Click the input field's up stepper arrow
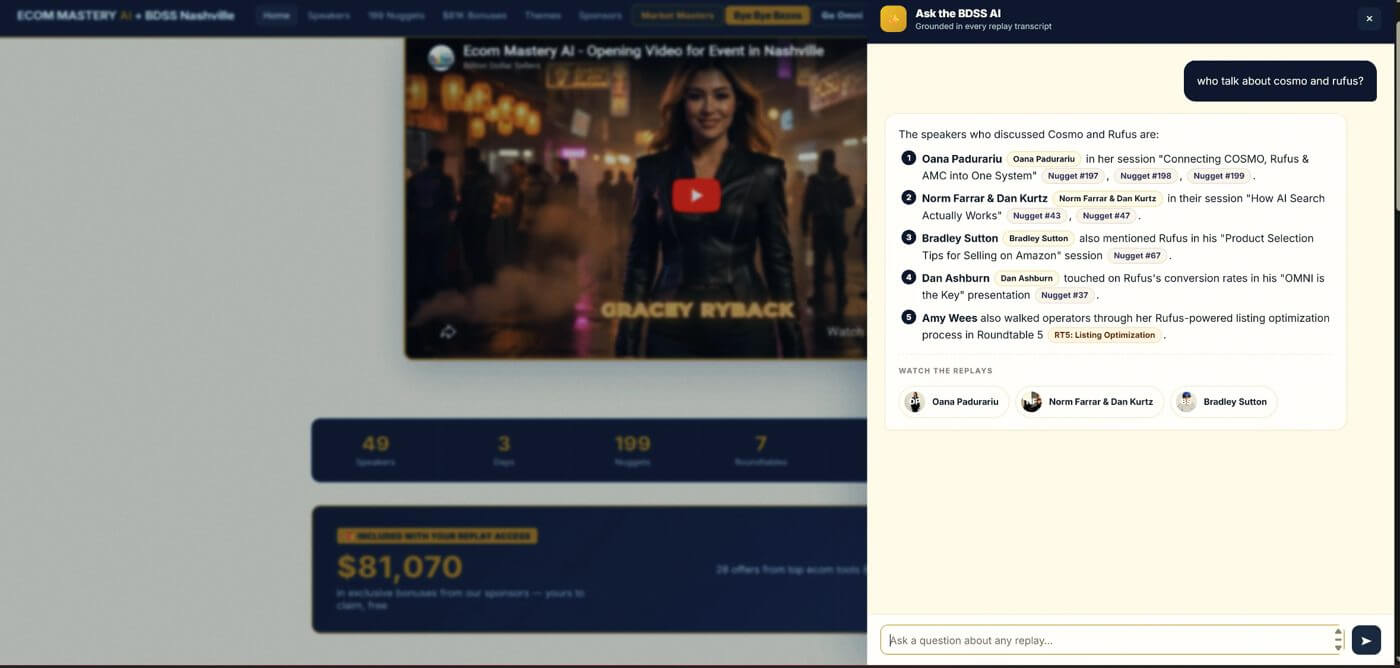 [1338, 633]
